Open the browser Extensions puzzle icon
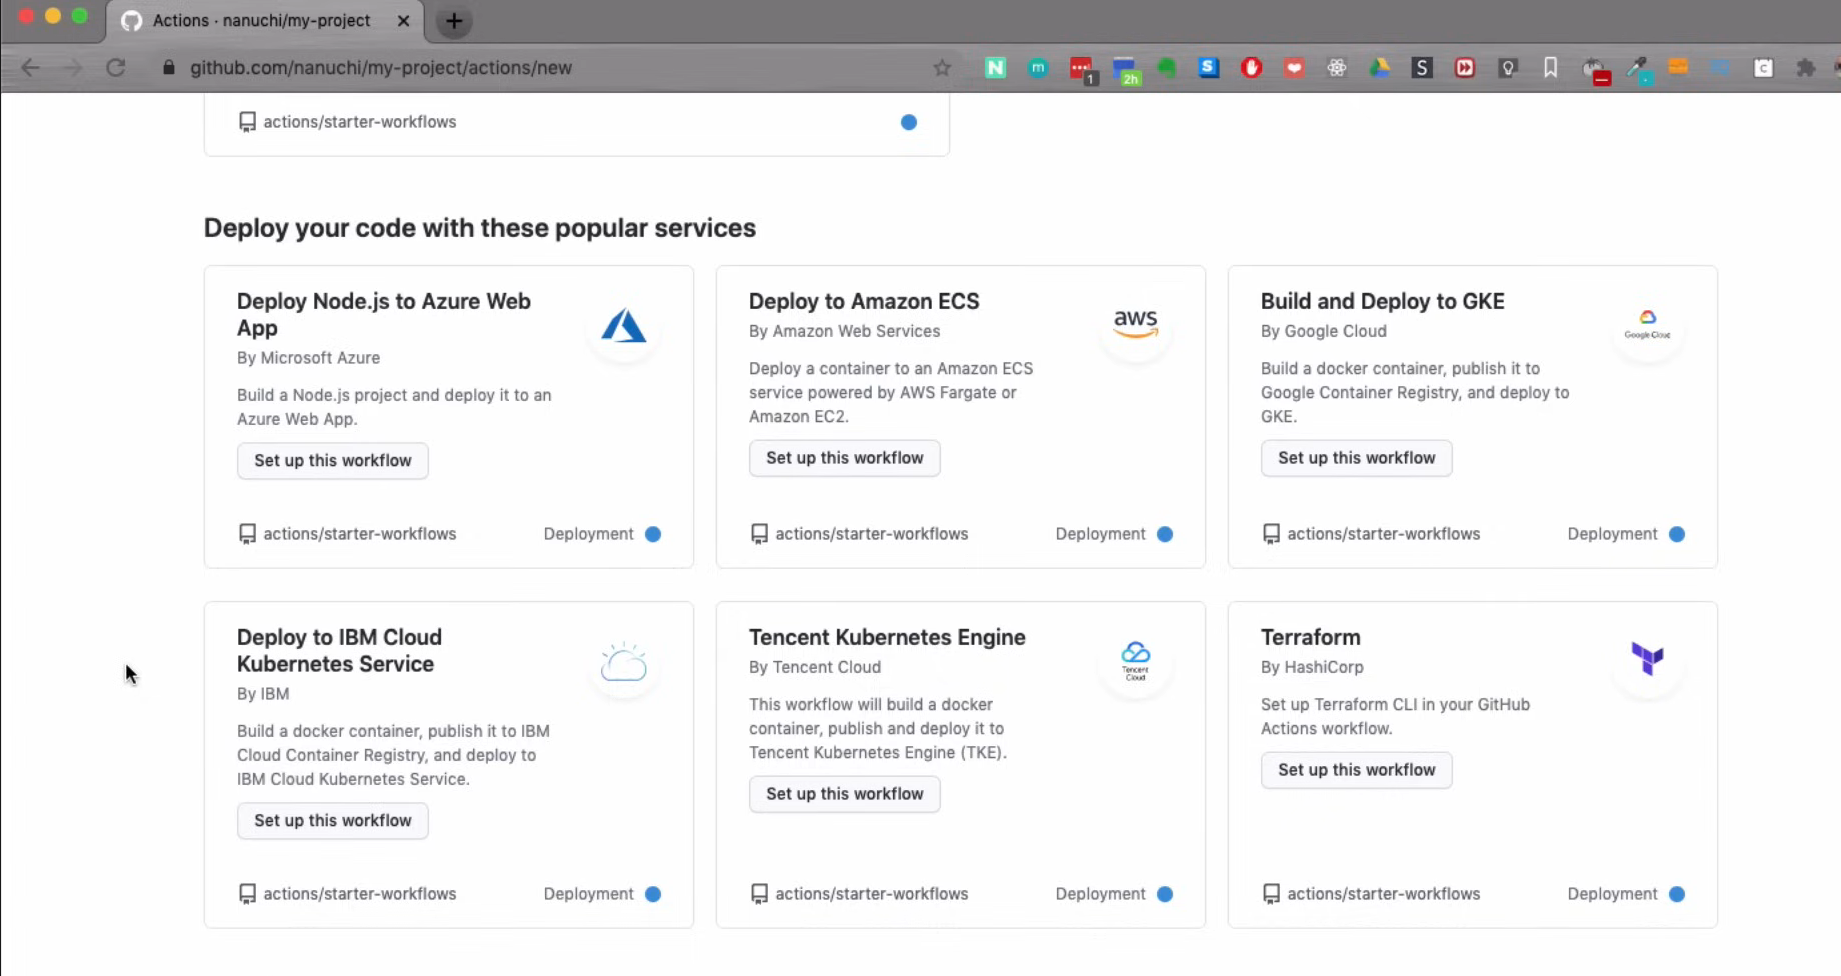 coord(1805,68)
